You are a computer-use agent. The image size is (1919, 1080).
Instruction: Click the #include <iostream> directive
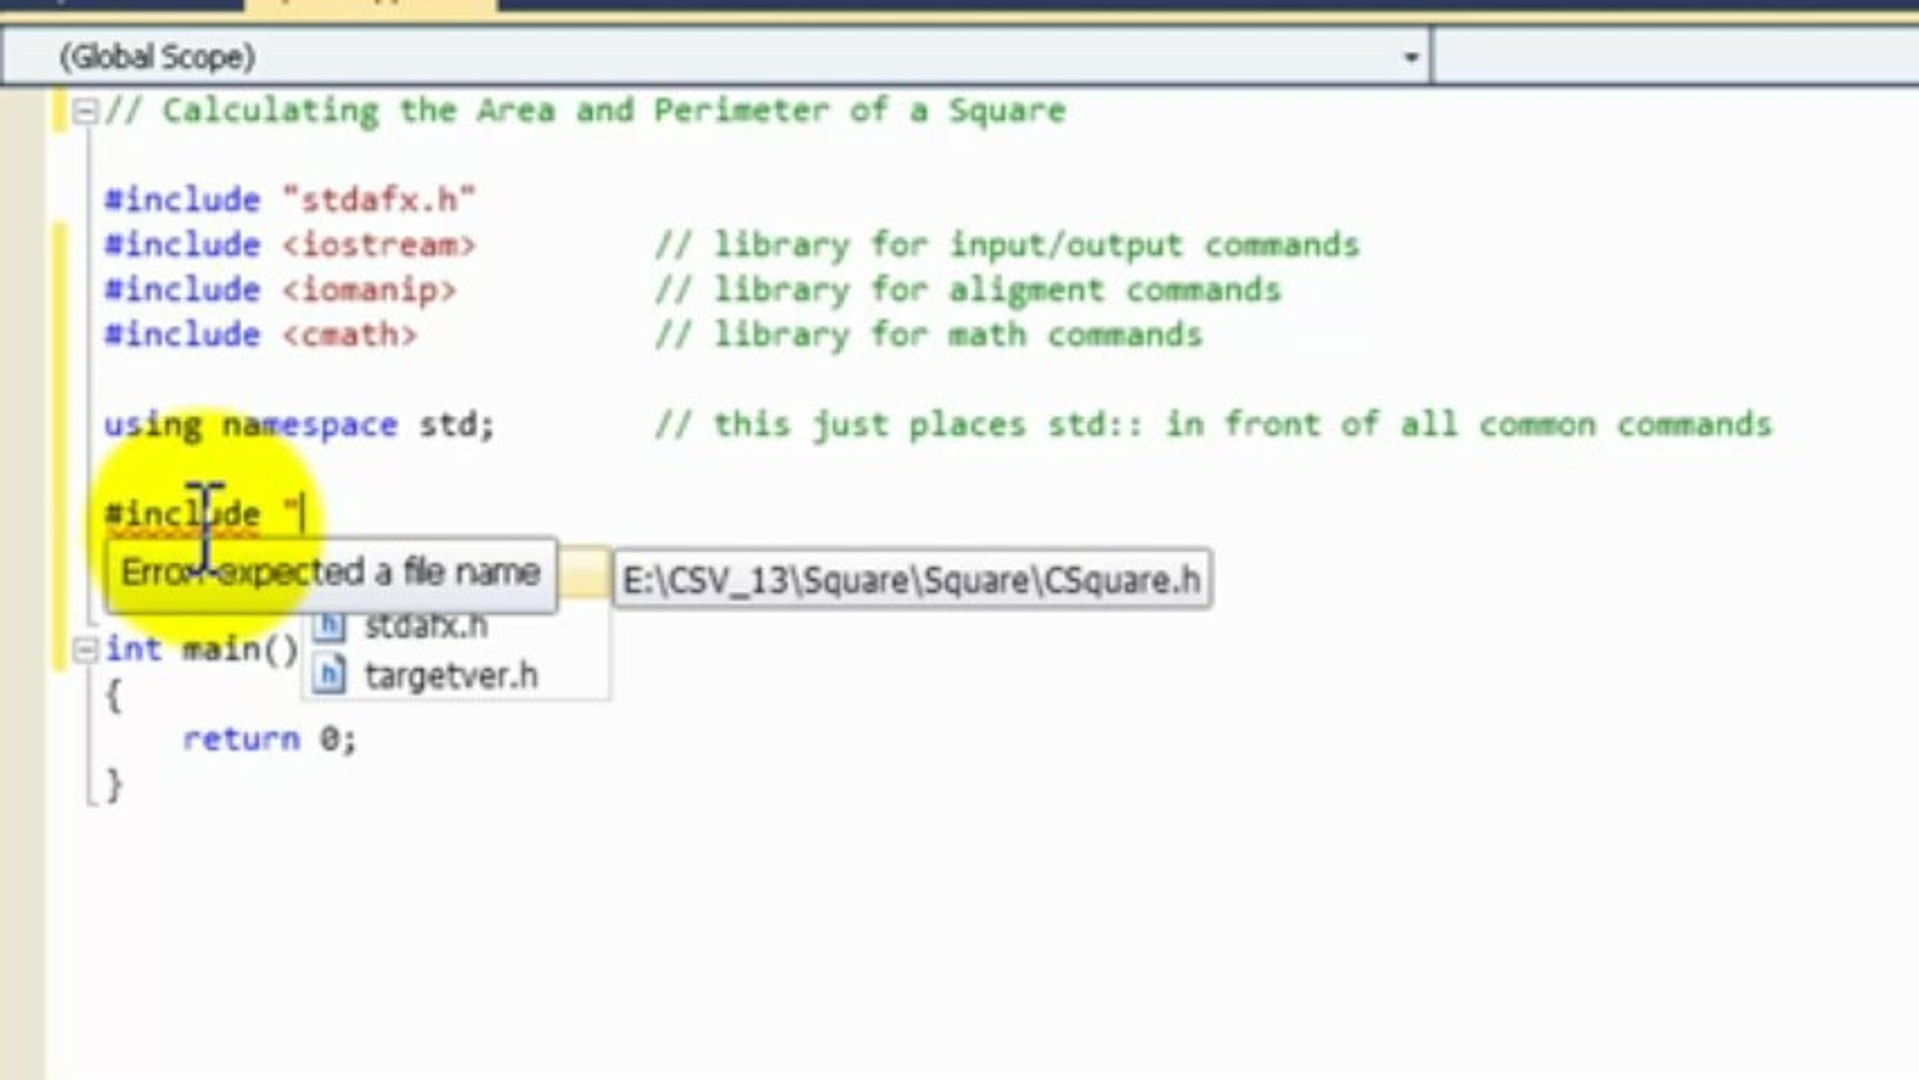(x=290, y=245)
